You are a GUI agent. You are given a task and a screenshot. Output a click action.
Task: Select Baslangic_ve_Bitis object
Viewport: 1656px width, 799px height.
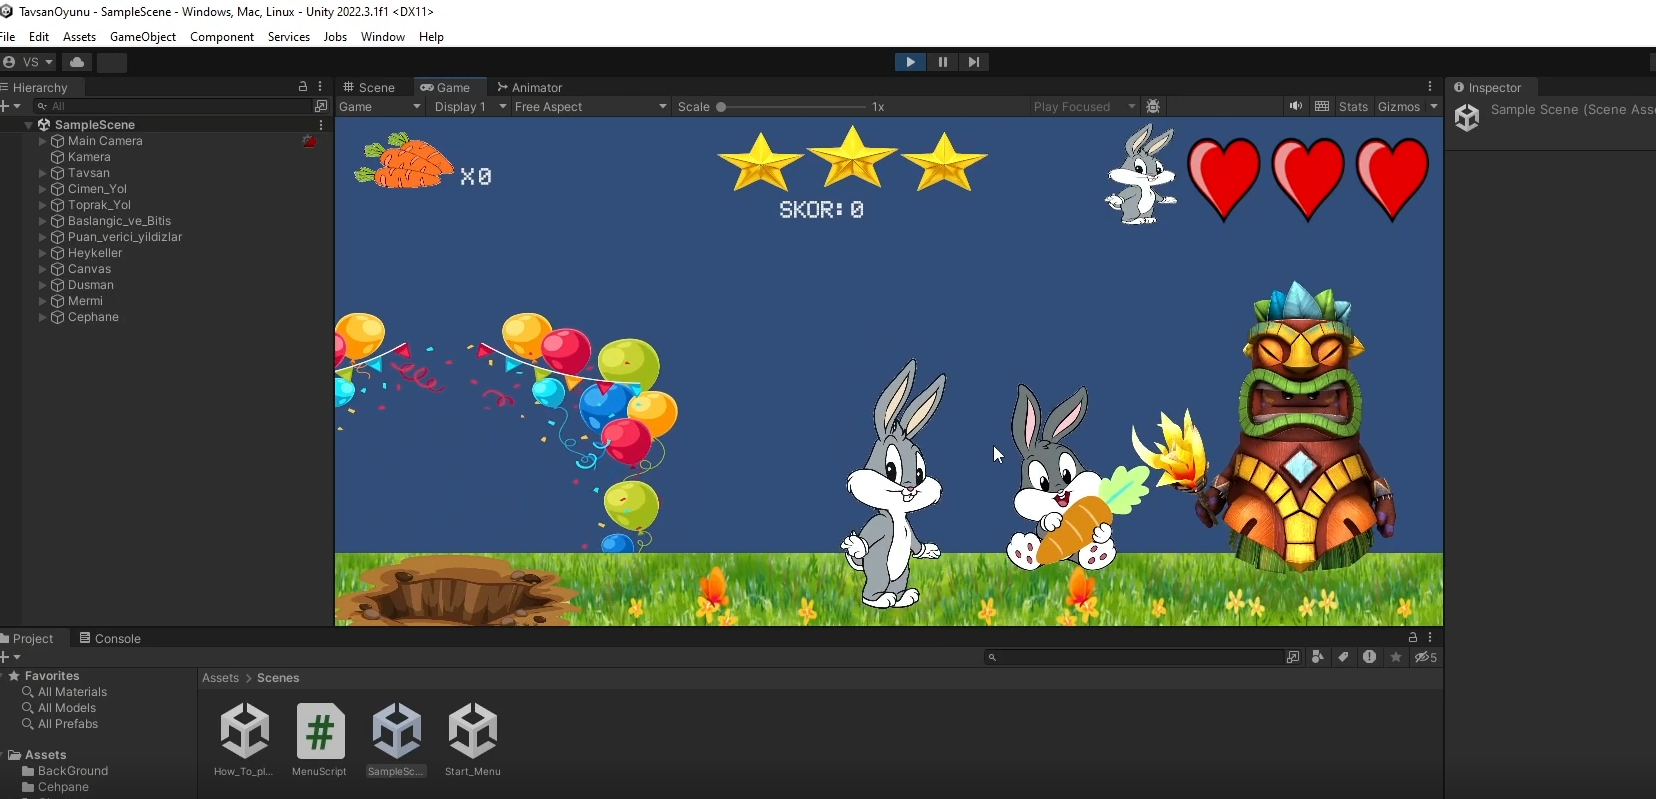(119, 221)
